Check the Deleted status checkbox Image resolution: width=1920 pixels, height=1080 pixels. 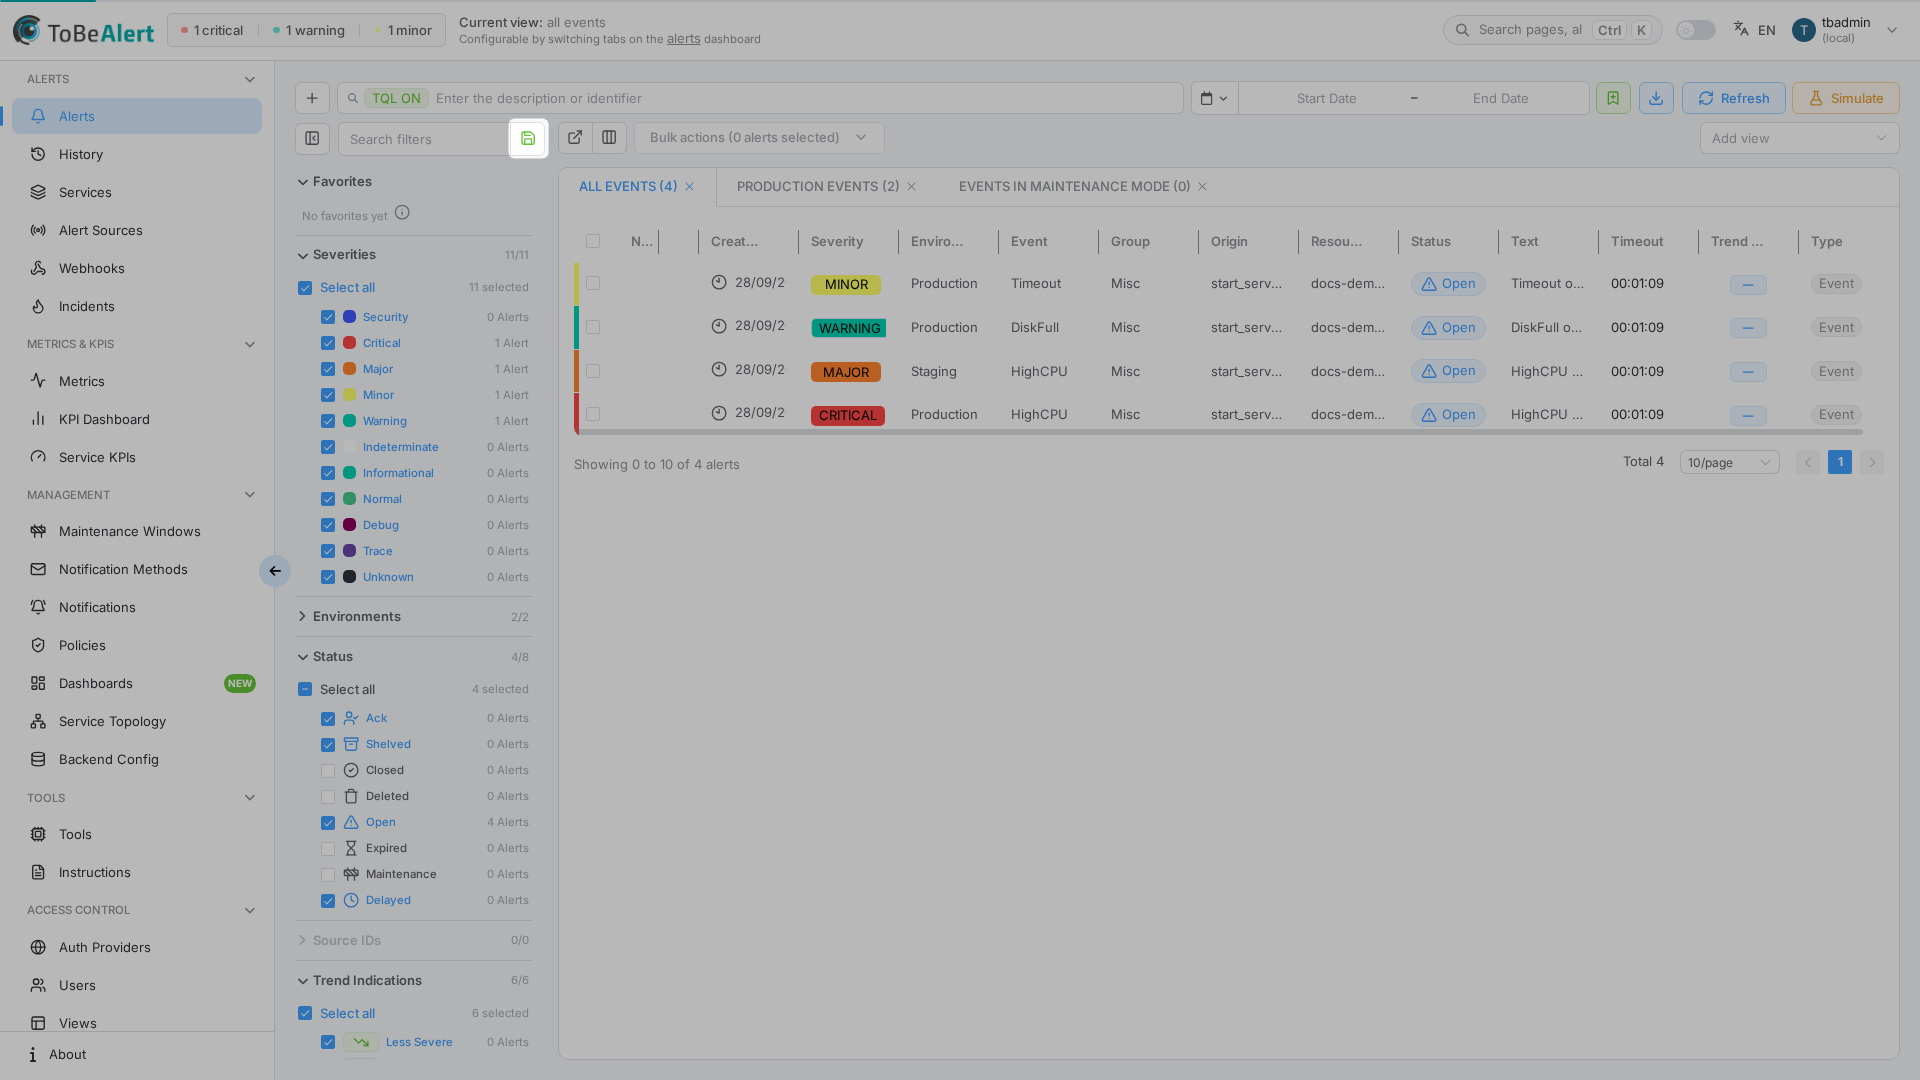tap(328, 797)
